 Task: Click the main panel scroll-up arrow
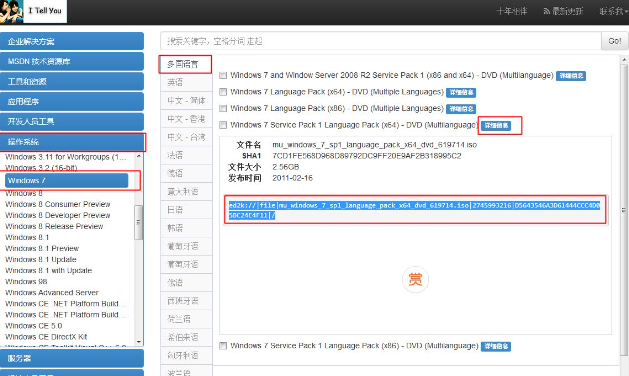[624, 60]
